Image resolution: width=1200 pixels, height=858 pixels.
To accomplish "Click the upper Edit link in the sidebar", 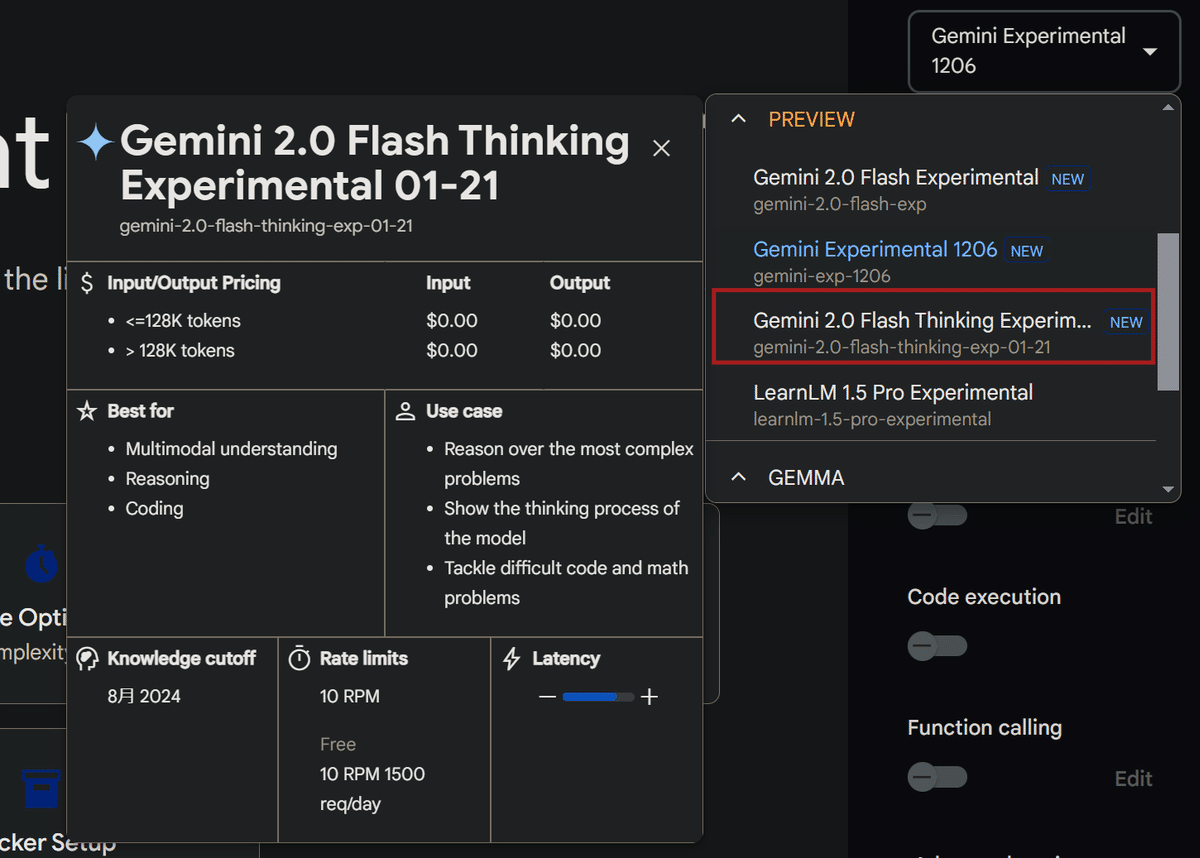I will tap(1133, 516).
